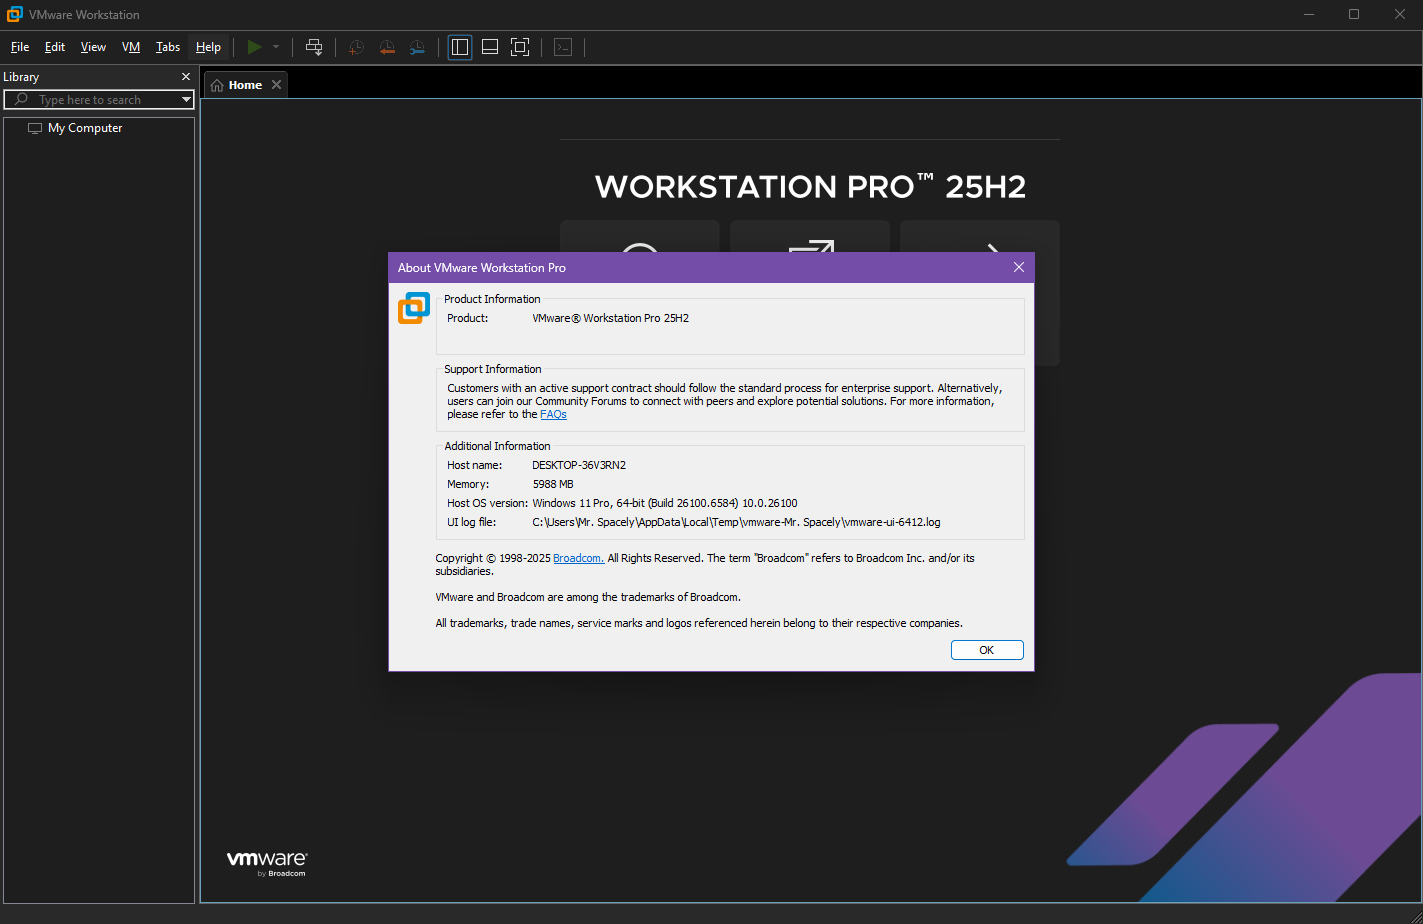Open the power options dropdown arrow
Image resolution: width=1423 pixels, height=924 pixels.
276,47
